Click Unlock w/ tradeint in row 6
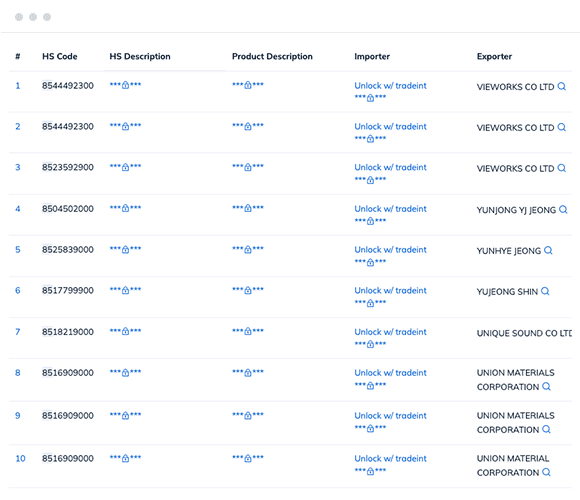Viewport: 580px width, 500px height. (x=390, y=291)
